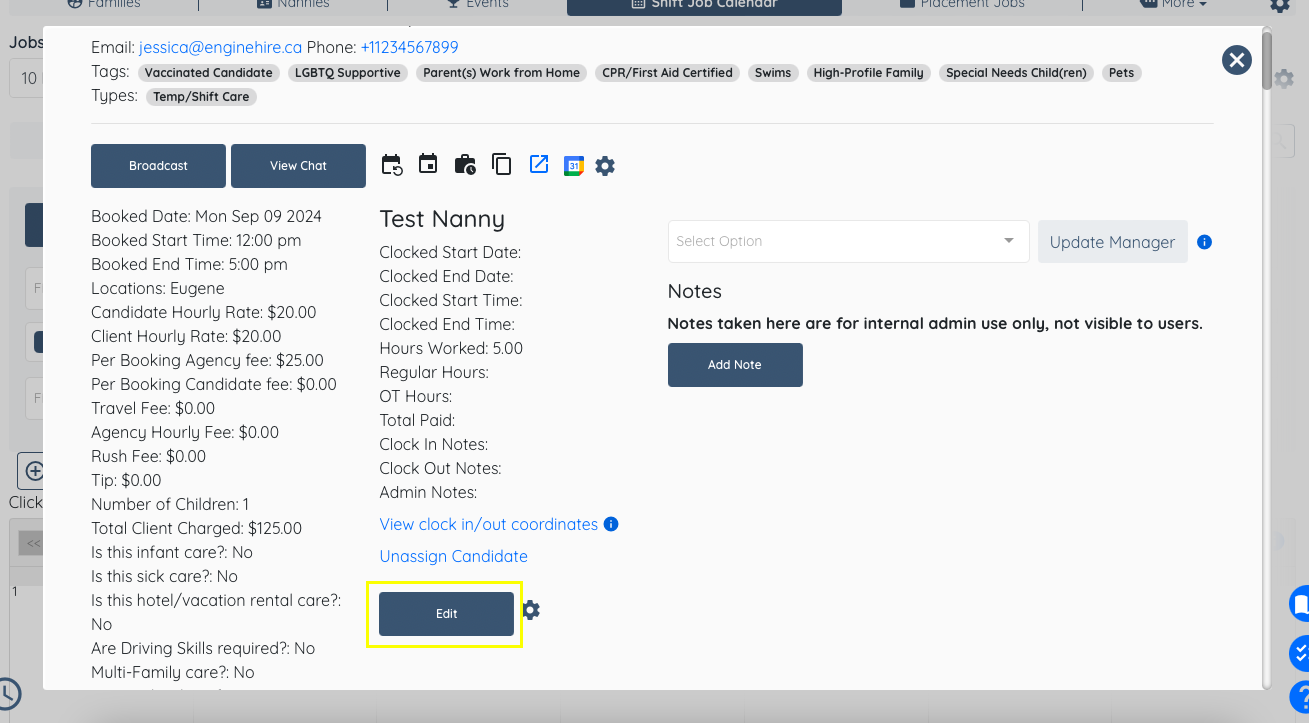
Task: Click gear icon next to Edit button
Action: pyautogui.click(x=531, y=610)
